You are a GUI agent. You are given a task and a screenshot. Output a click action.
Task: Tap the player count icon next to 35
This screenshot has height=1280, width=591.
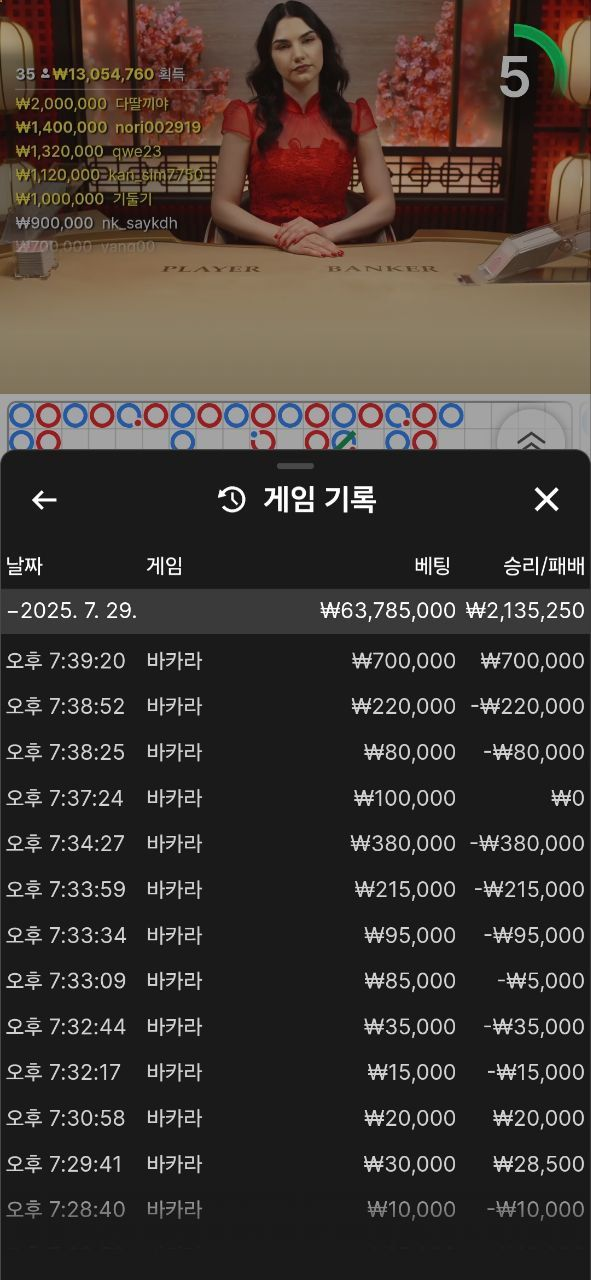click(x=45, y=74)
